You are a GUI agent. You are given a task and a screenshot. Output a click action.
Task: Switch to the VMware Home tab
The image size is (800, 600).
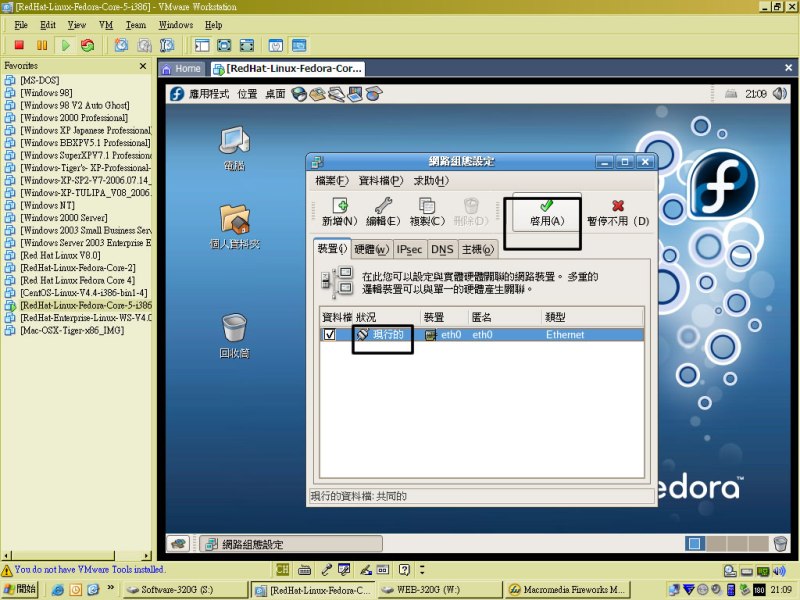pyautogui.click(x=182, y=68)
